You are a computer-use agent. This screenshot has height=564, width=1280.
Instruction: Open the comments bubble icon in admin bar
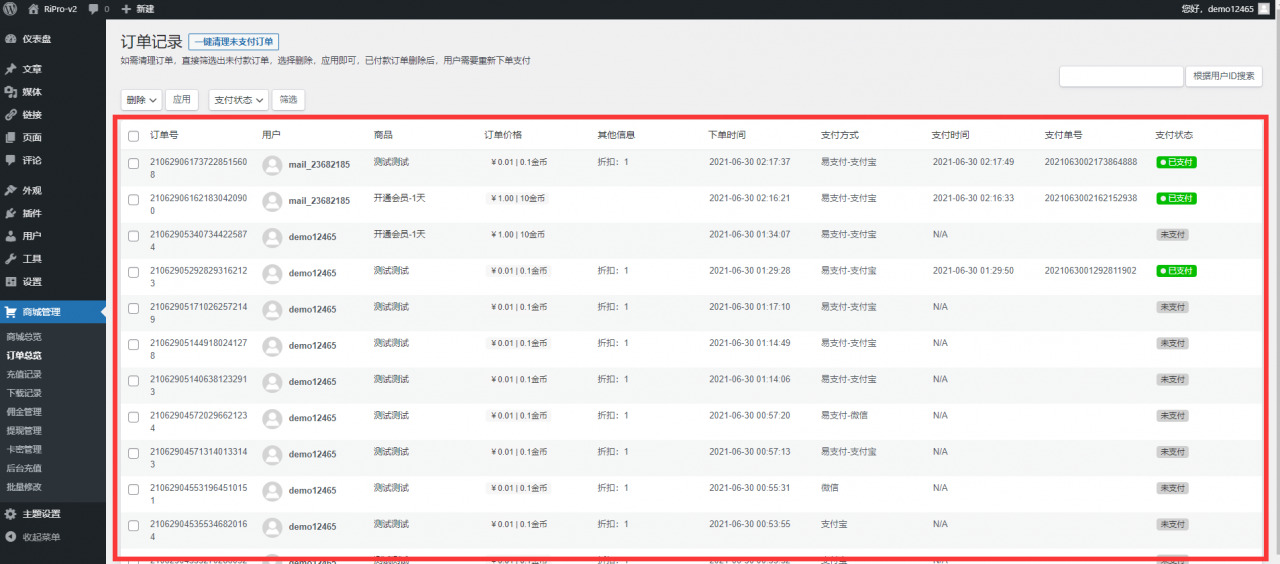pyautogui.click(x=94, y=9)
